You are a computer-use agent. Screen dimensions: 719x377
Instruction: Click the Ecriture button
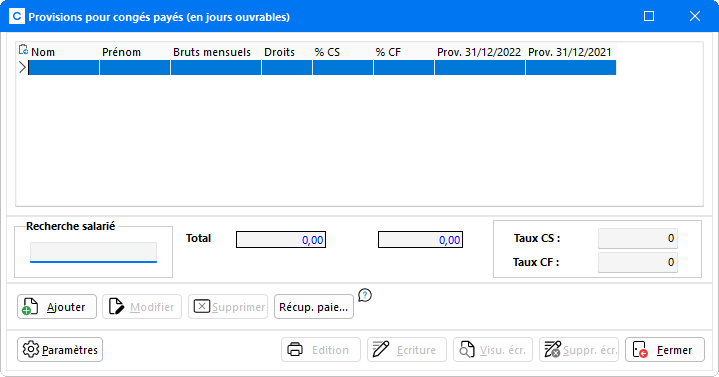[407, 349]
